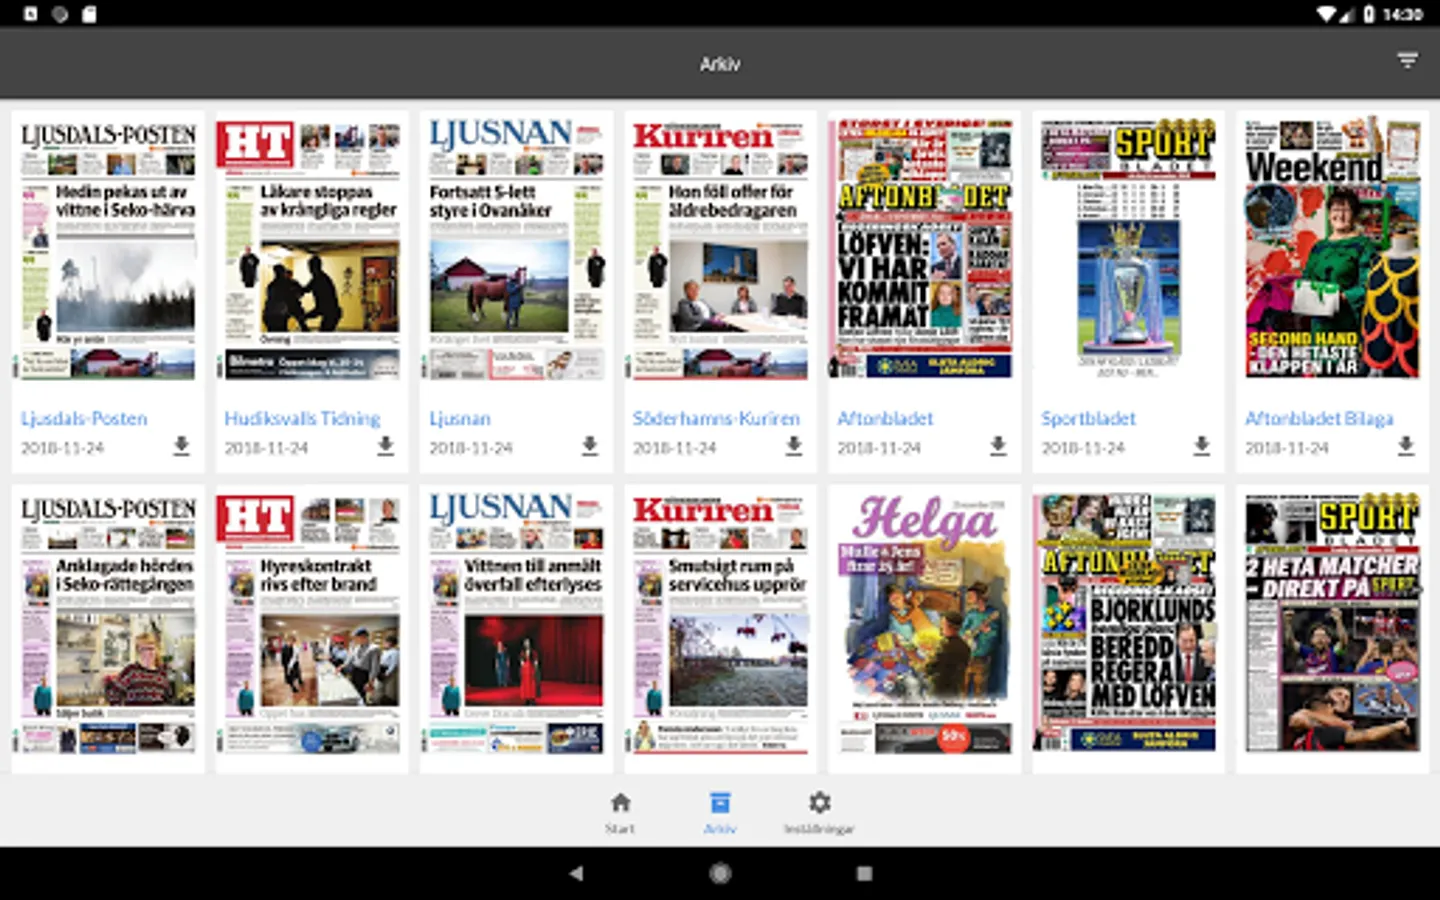Screen dimensions: 1440x900
Task: Click the Wi-Fi signal icon in the status bar
Action: pyautogui.click(x=1327, y=14)
